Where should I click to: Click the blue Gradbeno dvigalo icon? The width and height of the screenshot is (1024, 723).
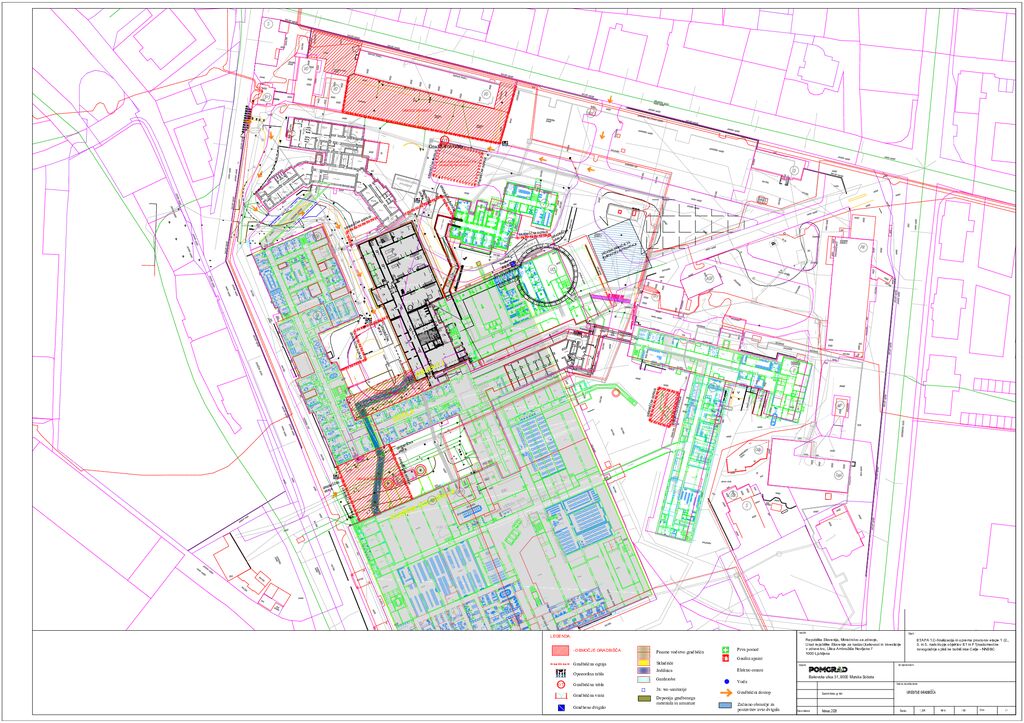(x=560, y=709)
